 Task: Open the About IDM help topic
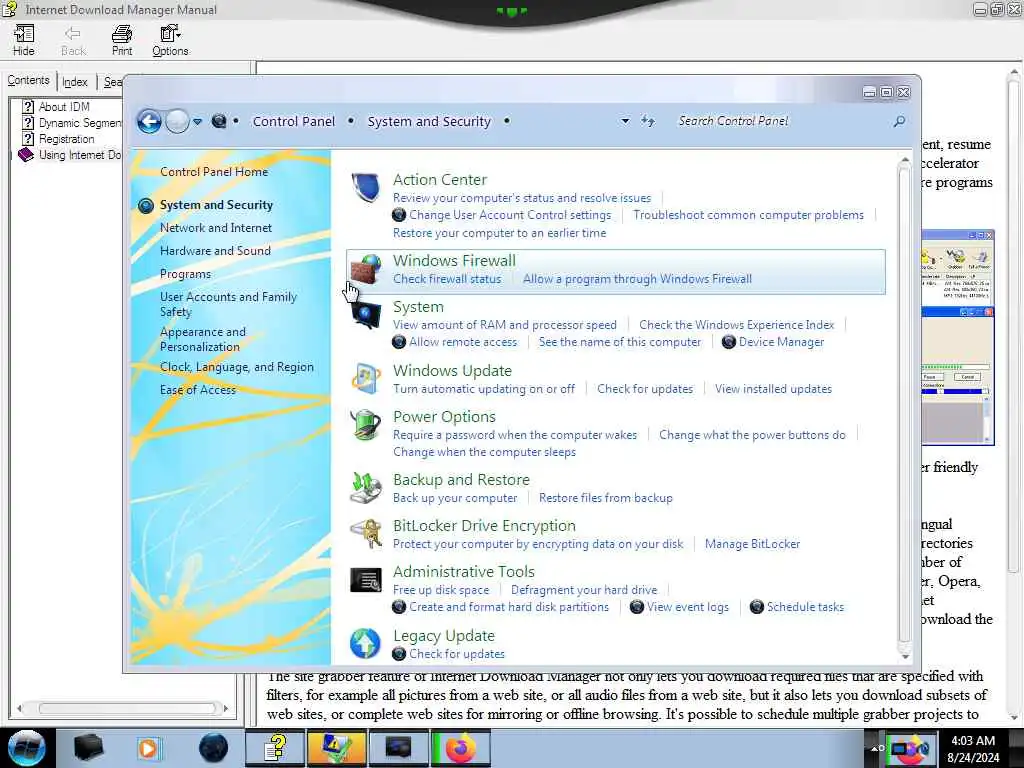point(63,106)
